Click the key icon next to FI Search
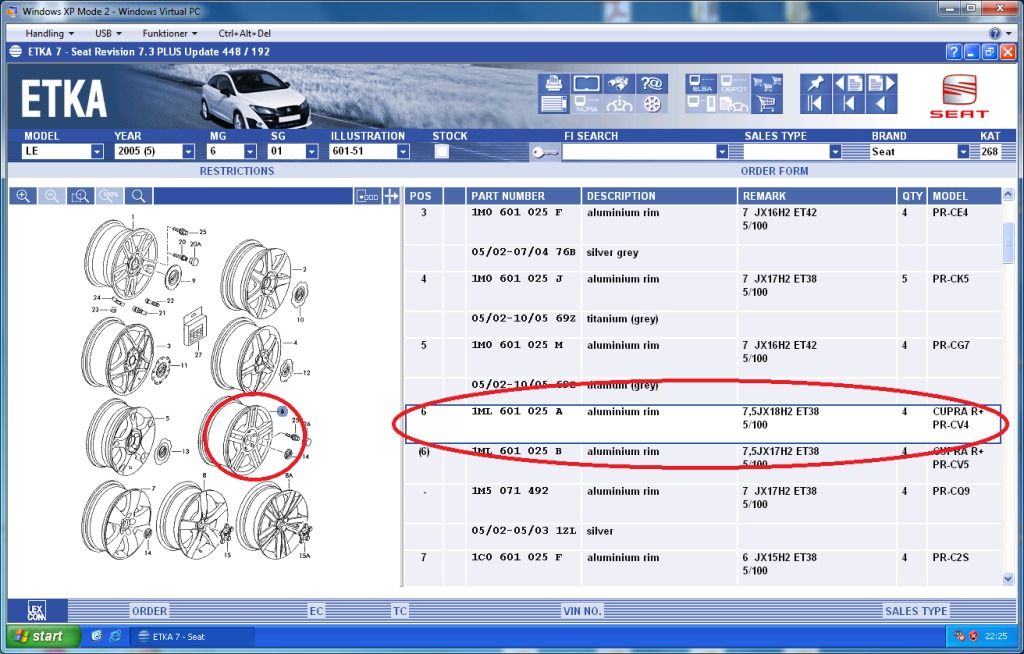 544,152
